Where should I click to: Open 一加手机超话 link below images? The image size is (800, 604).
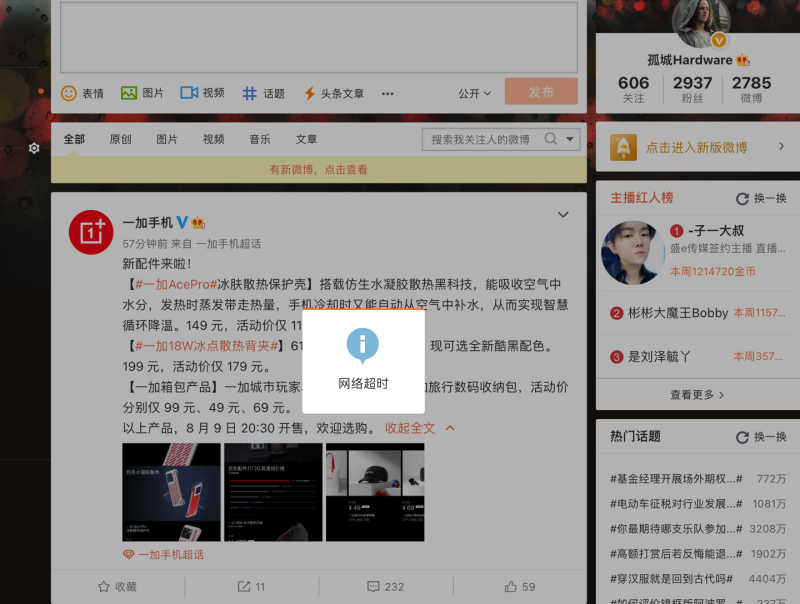click(x=170, y=555)
